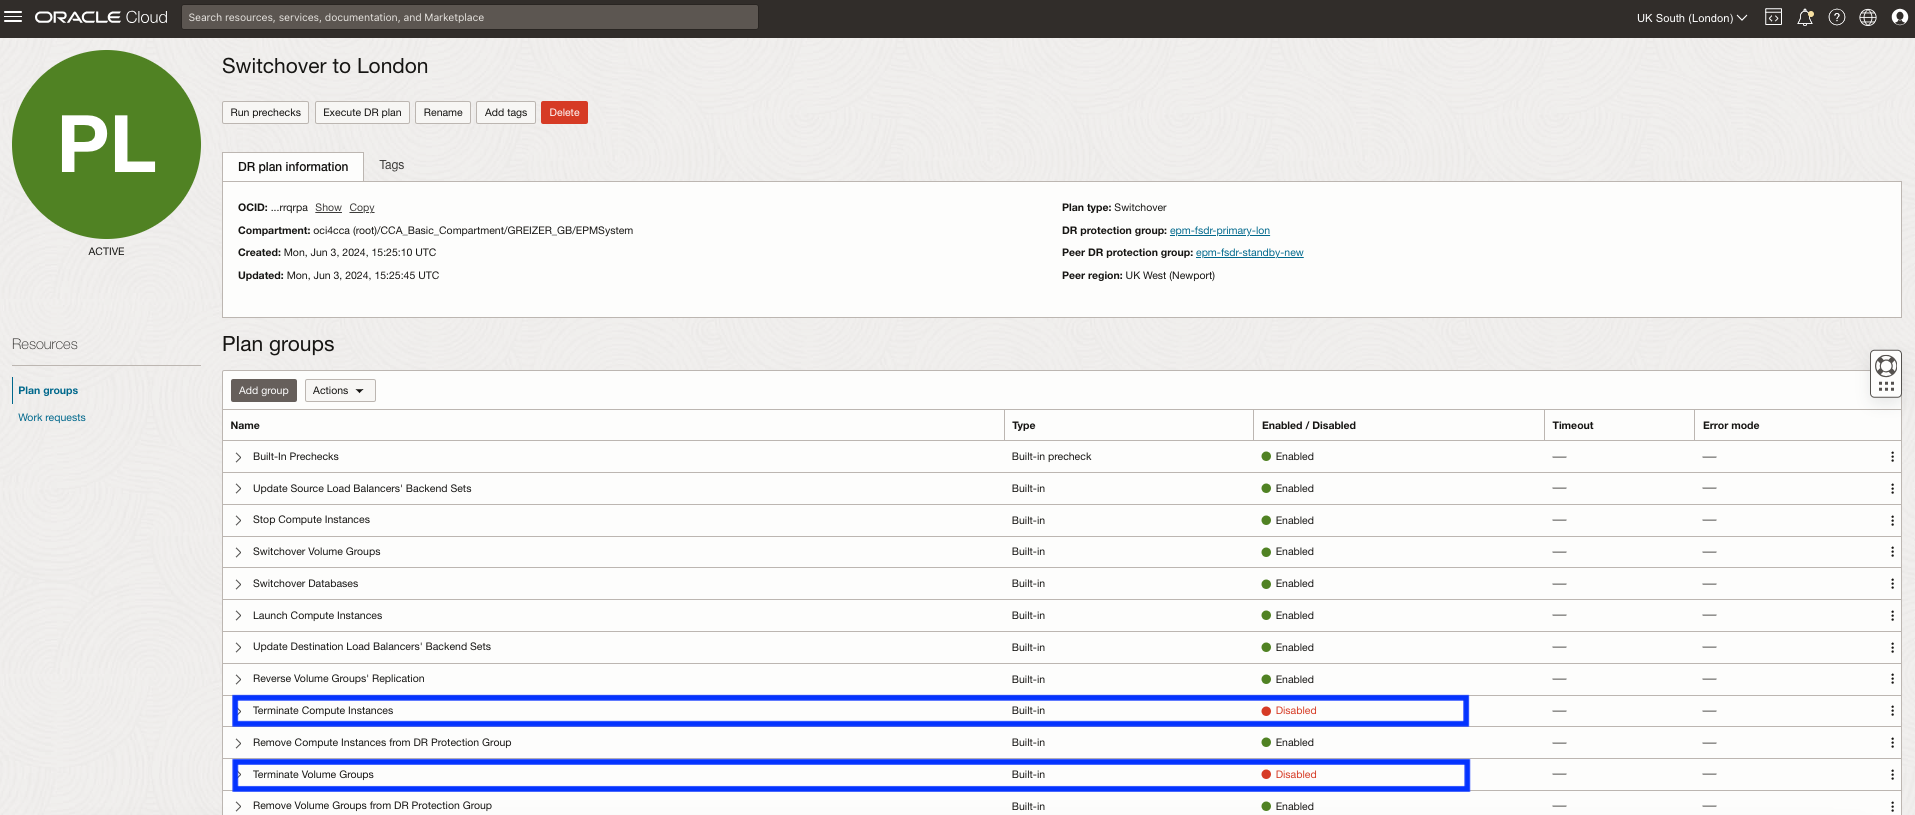Expand the Switchover Databases group
Image resolution: width=1915 pixels, height=815 pixels.
[238, 584]
